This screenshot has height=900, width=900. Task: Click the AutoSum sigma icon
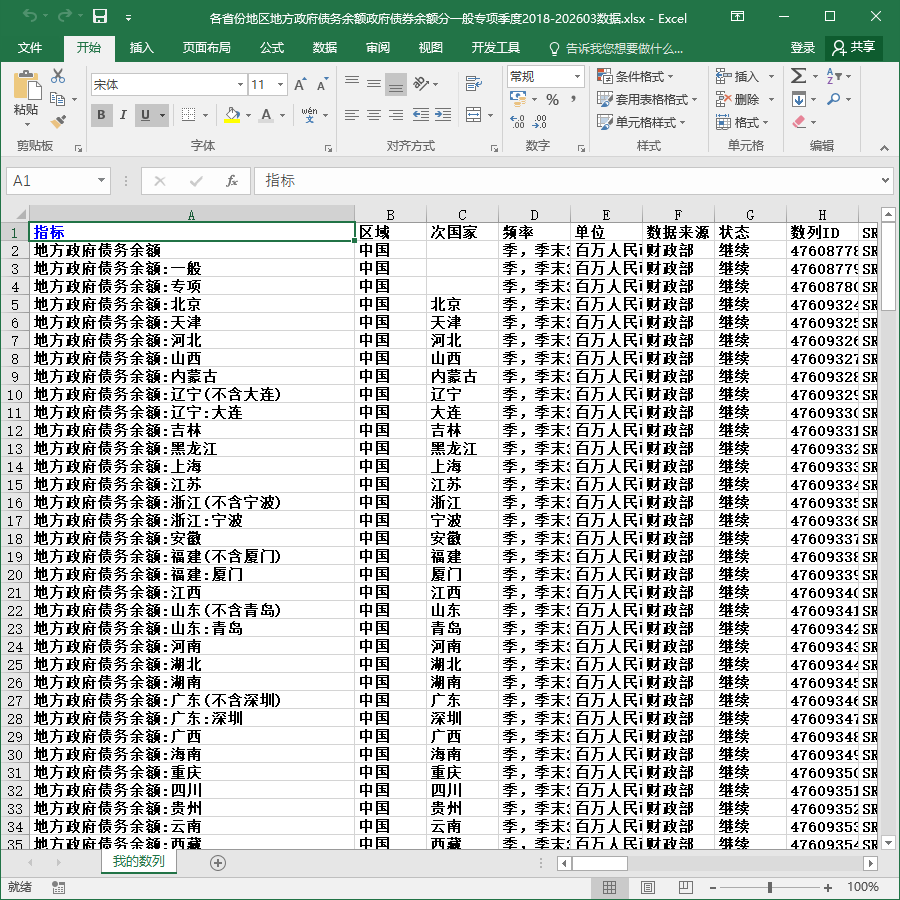[798, 76]
